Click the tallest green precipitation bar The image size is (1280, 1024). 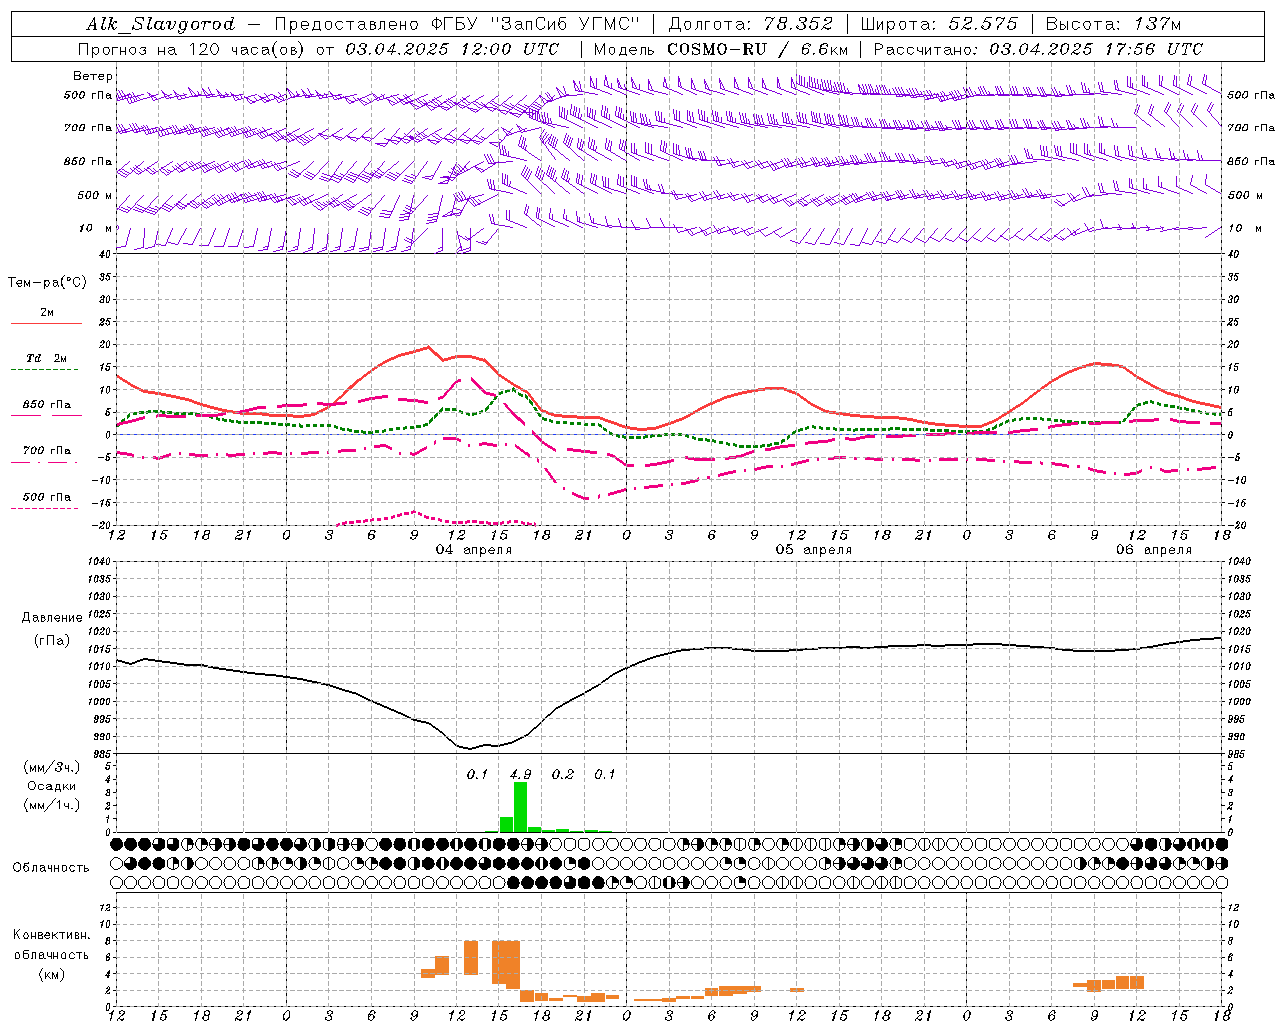pos(520,806)
